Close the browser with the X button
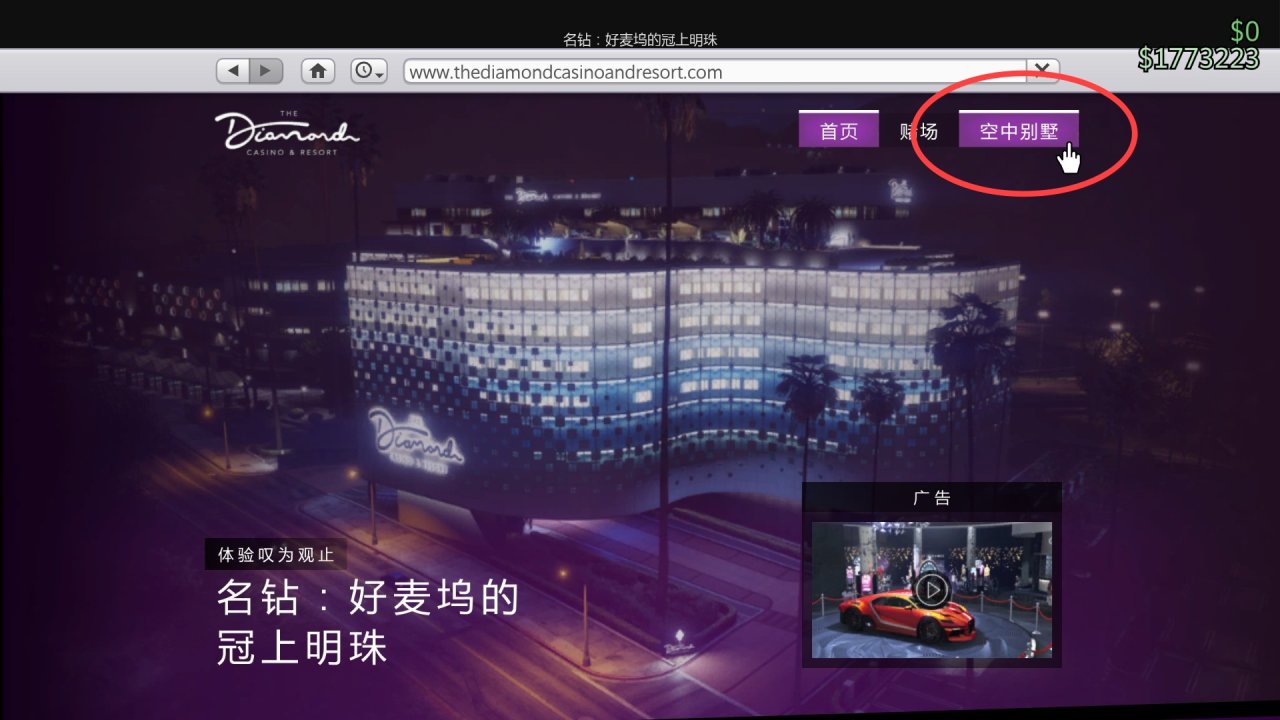1280x720 pixels. (1042, 71)
